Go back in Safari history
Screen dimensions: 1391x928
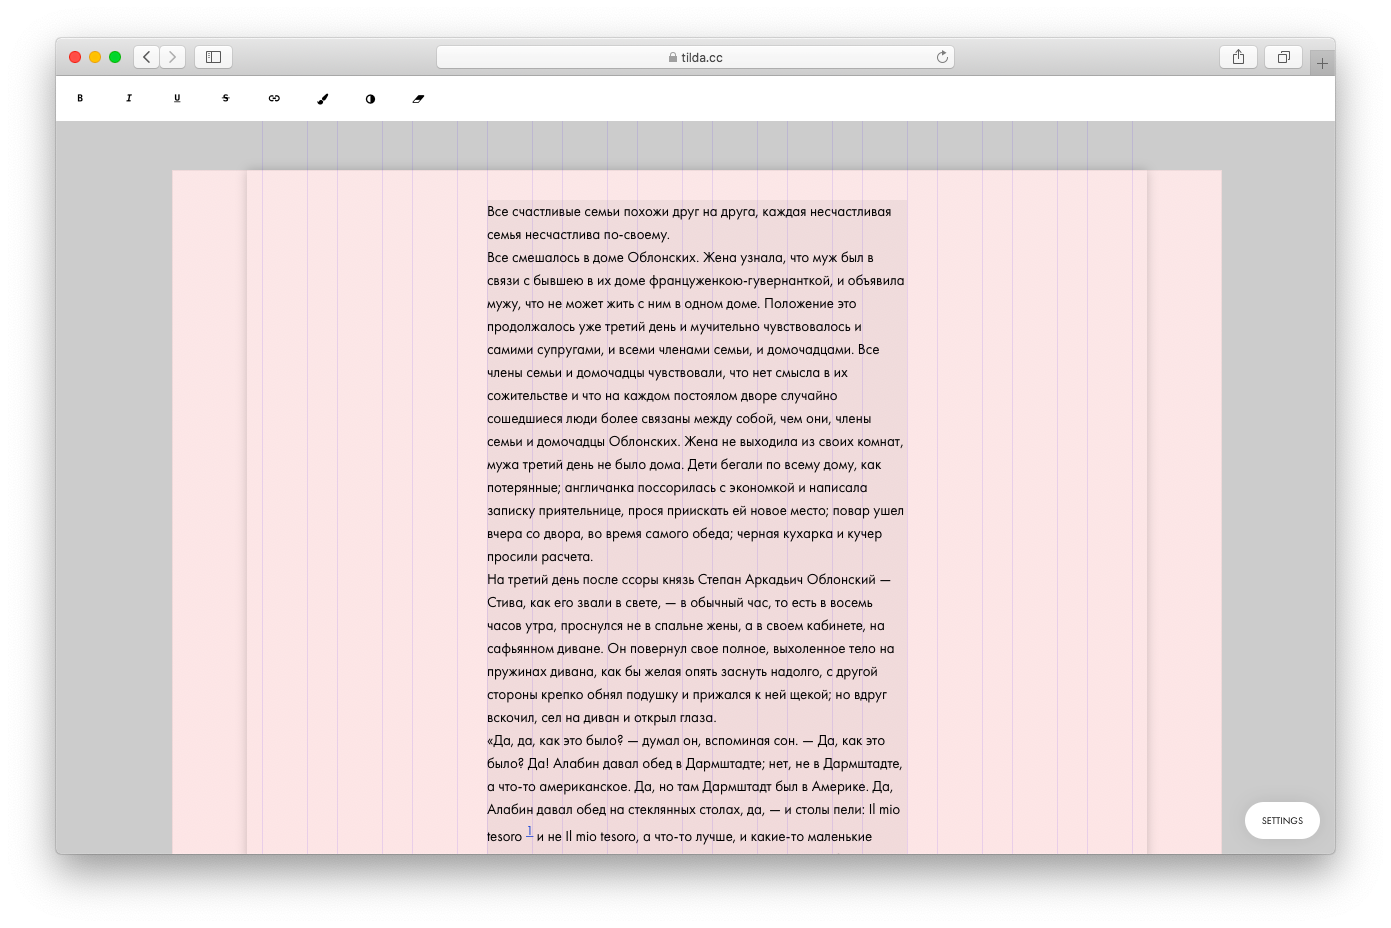click(x=147, y=57)
